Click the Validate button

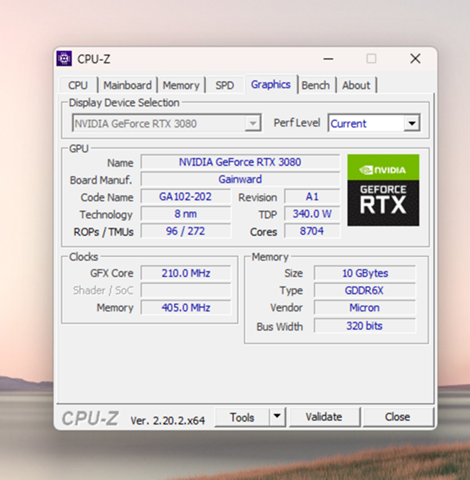pyautogui.click(x=324, y=417)
